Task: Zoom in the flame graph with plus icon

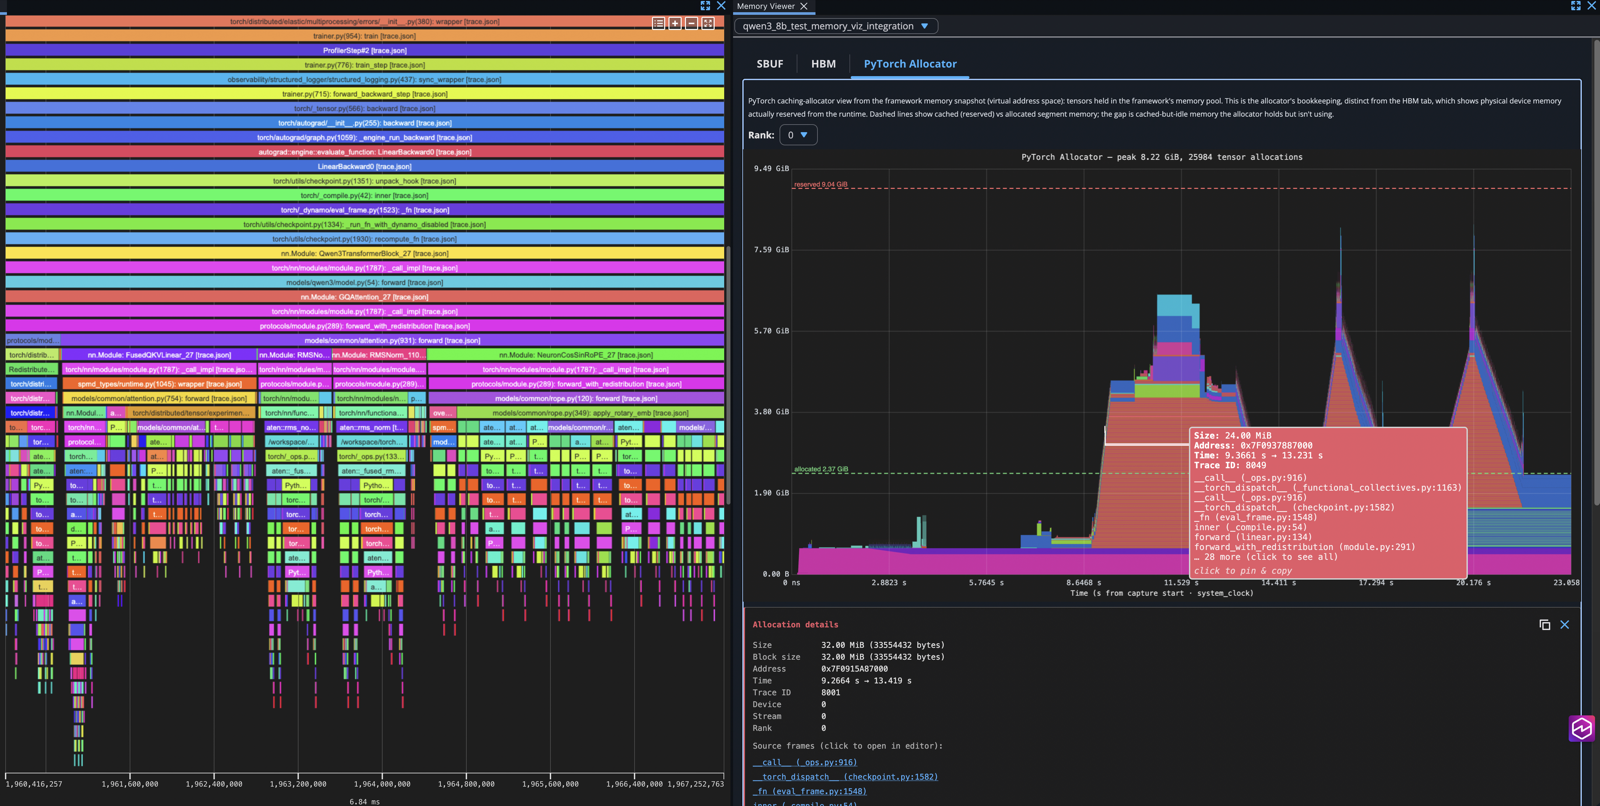Action: click(675, 23)
